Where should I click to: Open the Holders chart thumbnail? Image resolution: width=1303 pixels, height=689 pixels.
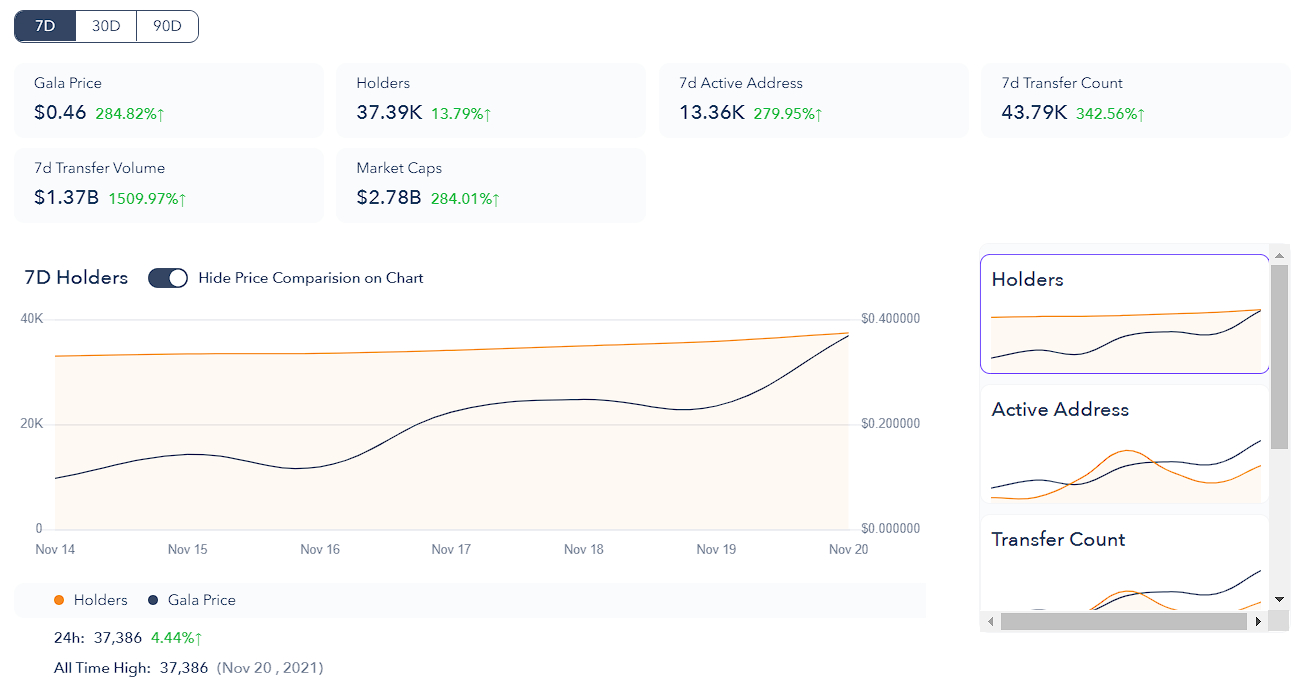click(1124, 314)
